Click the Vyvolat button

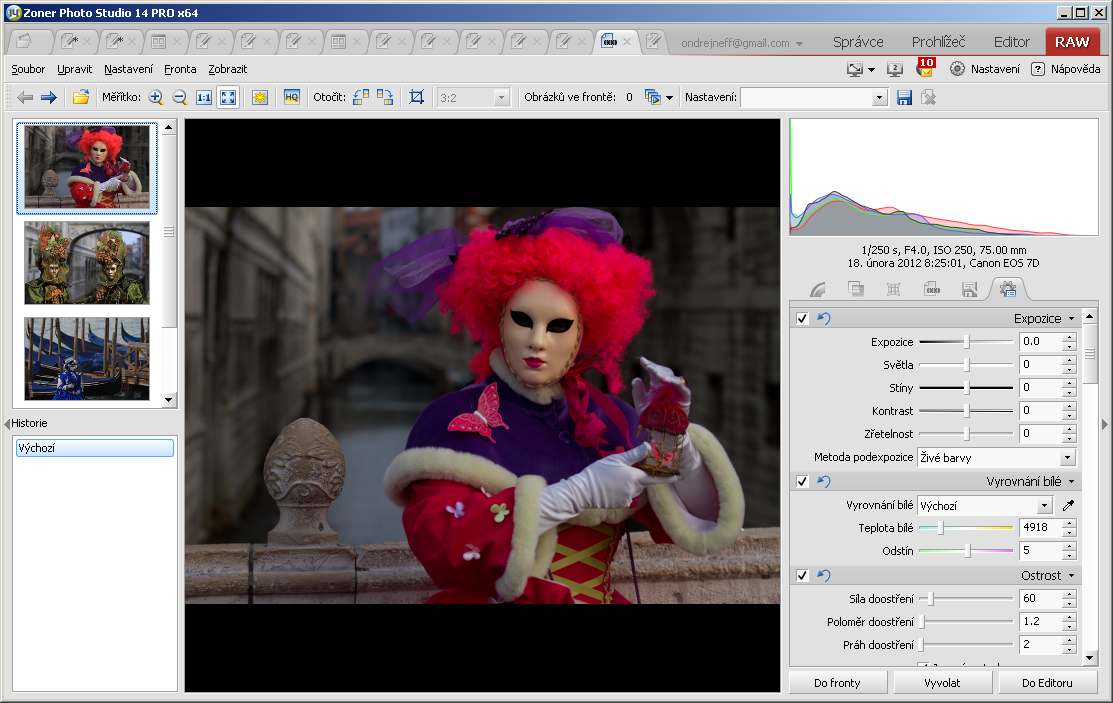(x=942, y=683)
